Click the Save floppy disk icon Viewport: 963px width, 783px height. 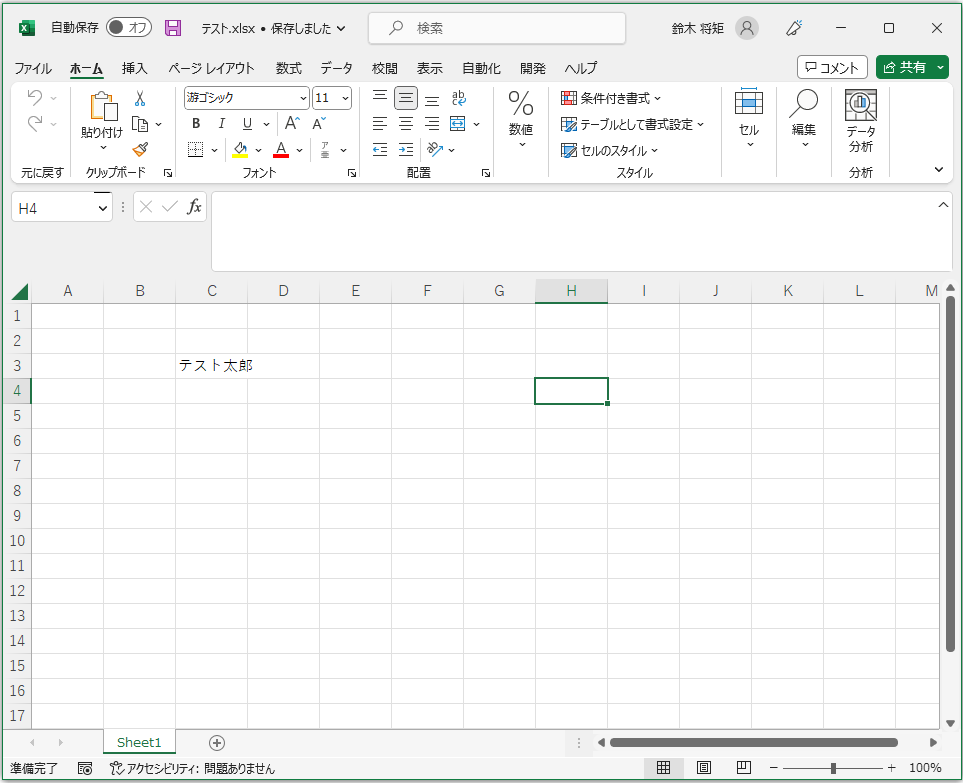pyautogui.click(x=173, y=28)
